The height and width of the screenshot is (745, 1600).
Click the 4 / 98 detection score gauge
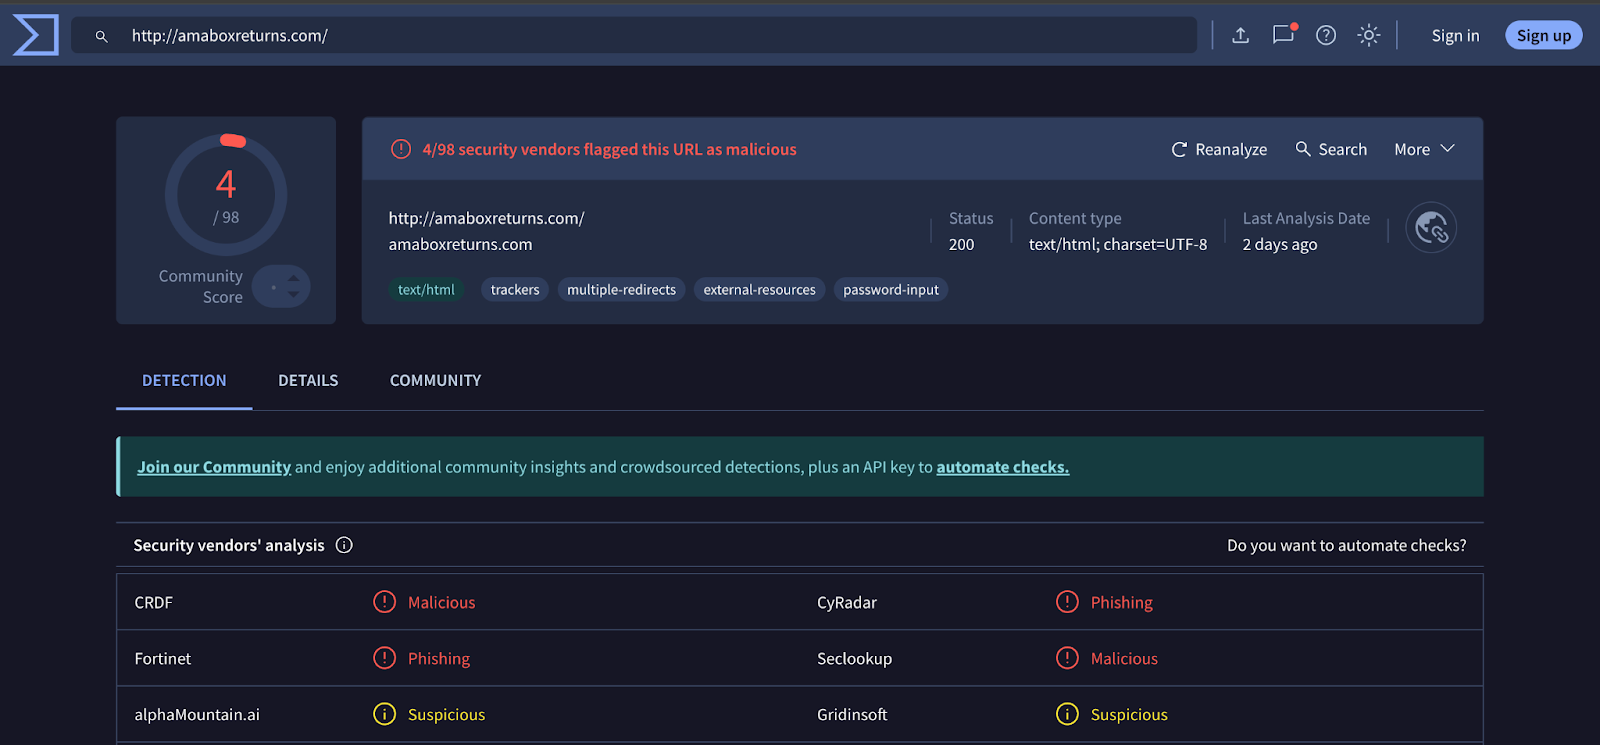(x=226, y=194)
